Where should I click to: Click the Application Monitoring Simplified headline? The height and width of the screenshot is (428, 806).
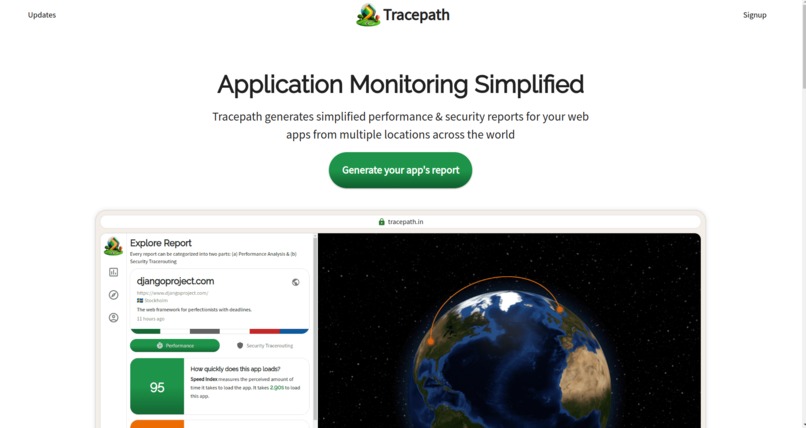[400, 85]
